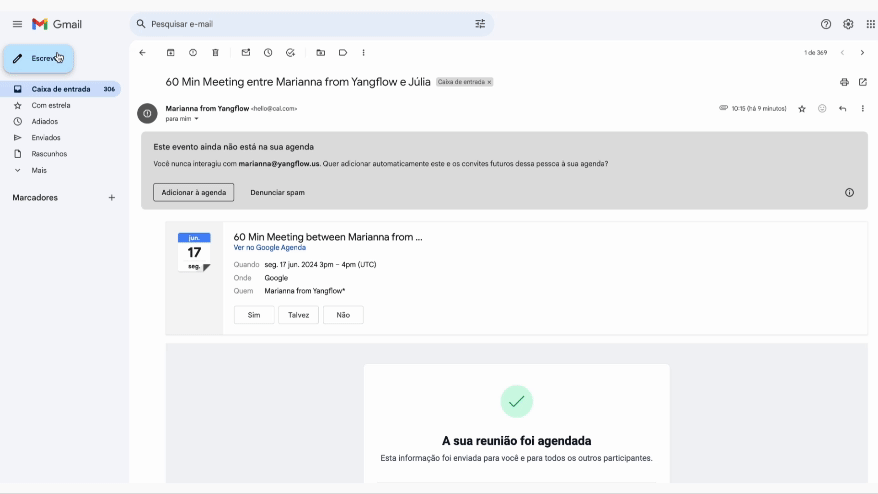The image size is (878, 494).
Task: Open message more options menu
Action: coord(863,109)
